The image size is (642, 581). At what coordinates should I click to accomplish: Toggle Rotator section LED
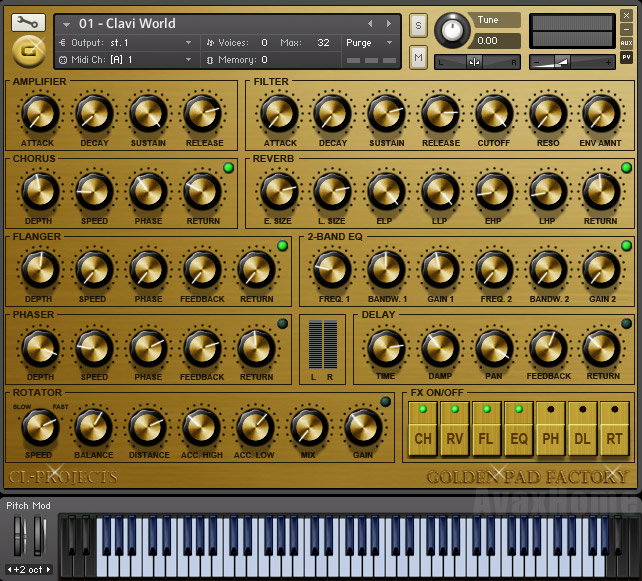385,401
